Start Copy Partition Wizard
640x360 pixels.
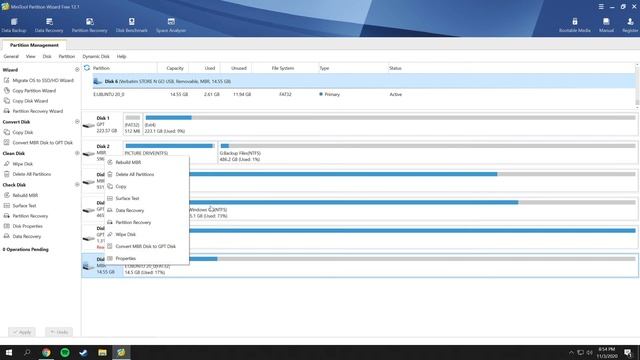[30, 91]
